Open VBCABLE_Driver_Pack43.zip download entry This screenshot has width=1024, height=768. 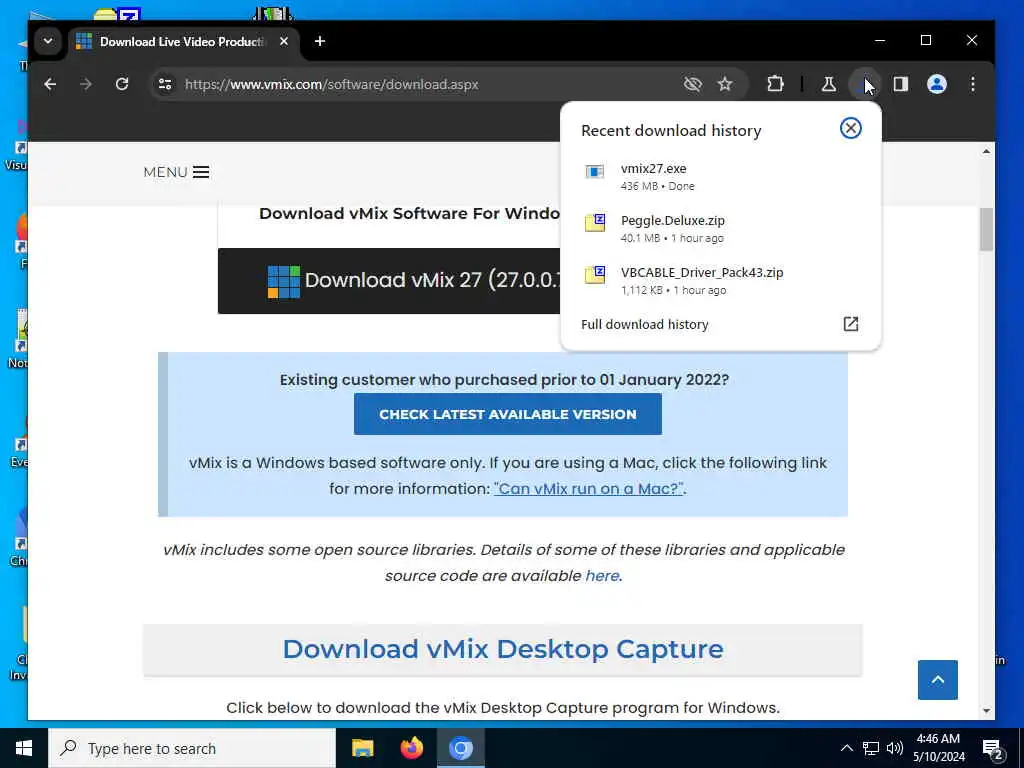pos(720,281)
